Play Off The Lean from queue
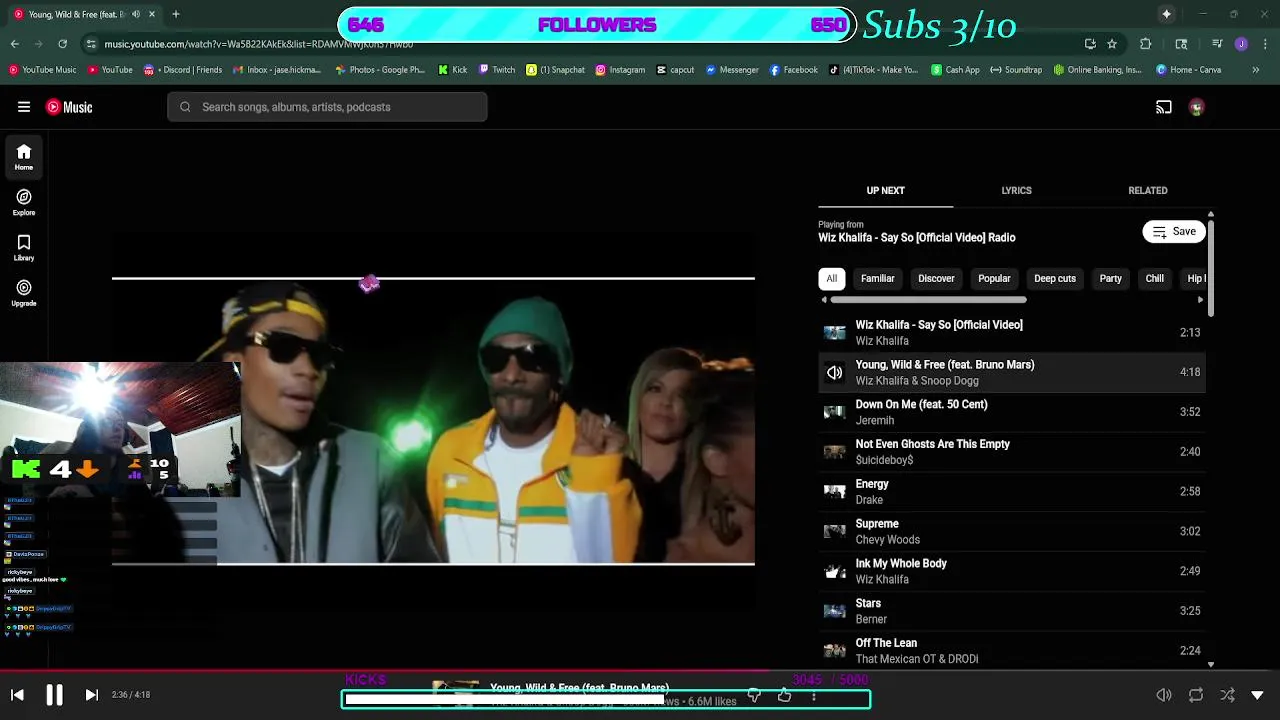The height and width of the screenshot is (720, 1280). coord(1012,651)
